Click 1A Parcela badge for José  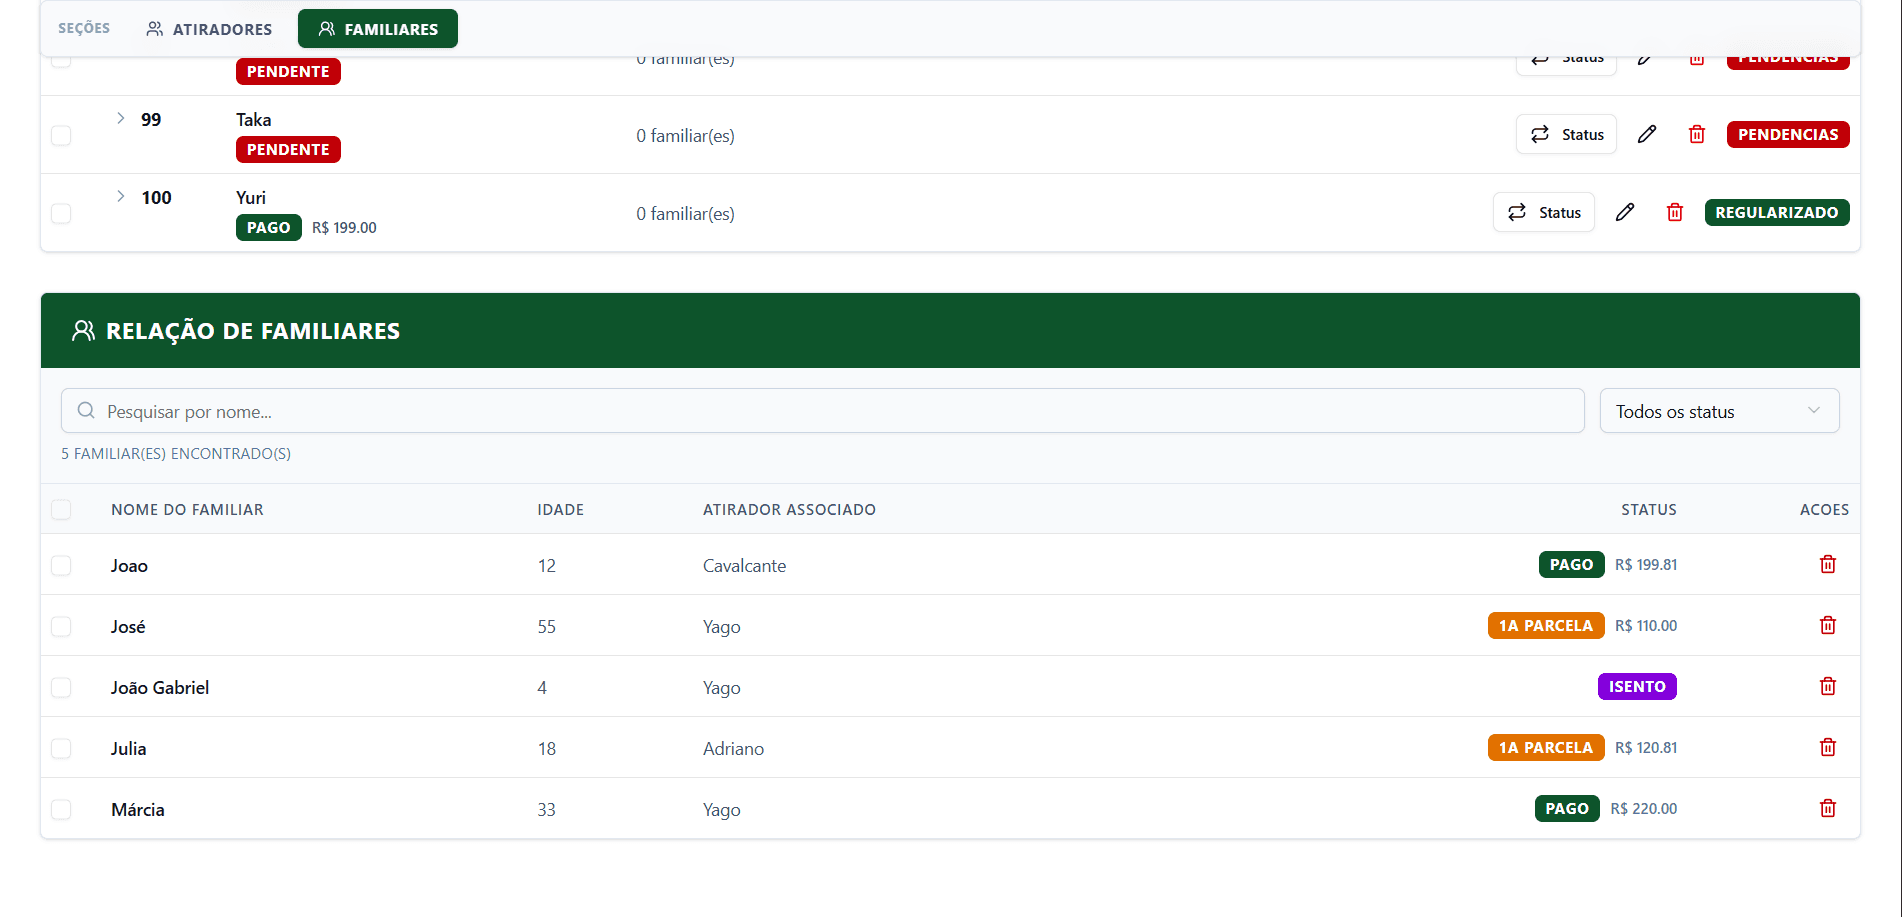(1546, 625)
